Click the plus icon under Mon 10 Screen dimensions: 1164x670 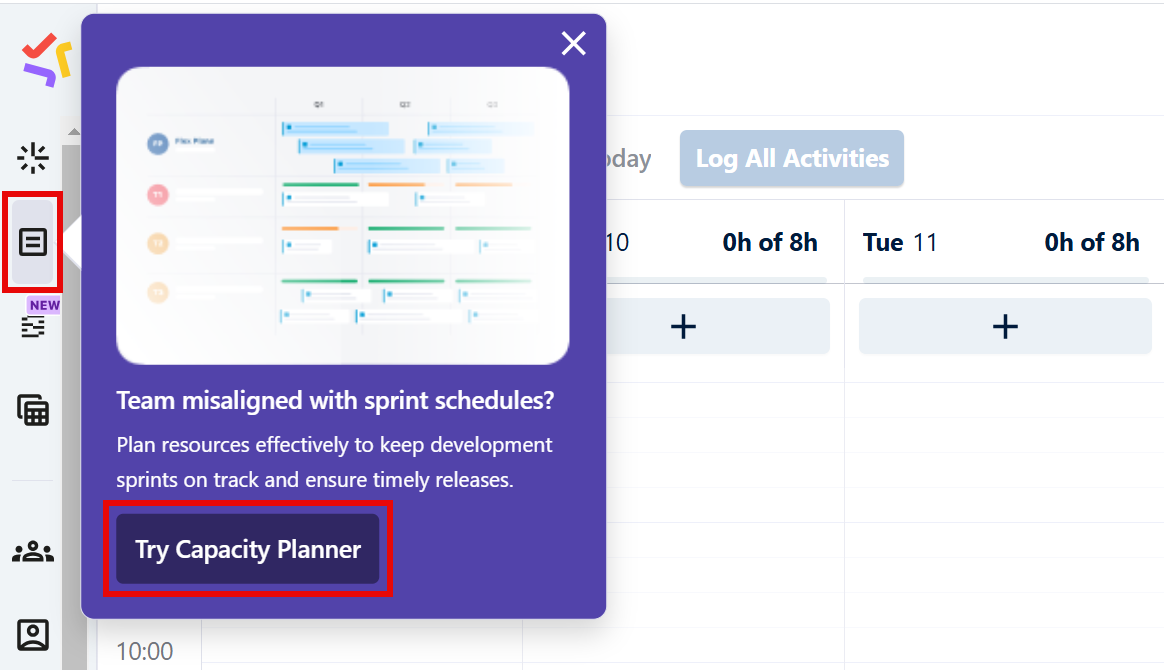tap(683, 325)
